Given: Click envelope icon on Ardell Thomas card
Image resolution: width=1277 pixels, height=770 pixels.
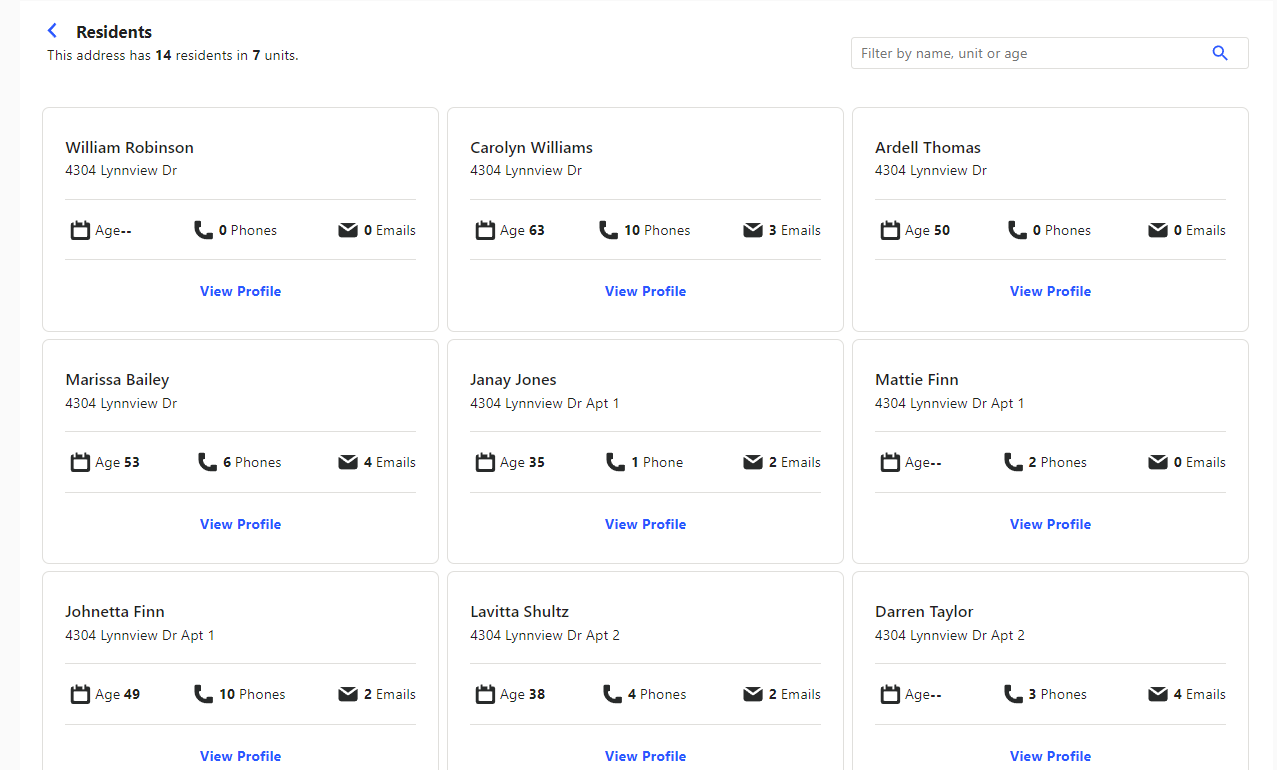Looking at the screenshot, I should (x=1158, y=230).
